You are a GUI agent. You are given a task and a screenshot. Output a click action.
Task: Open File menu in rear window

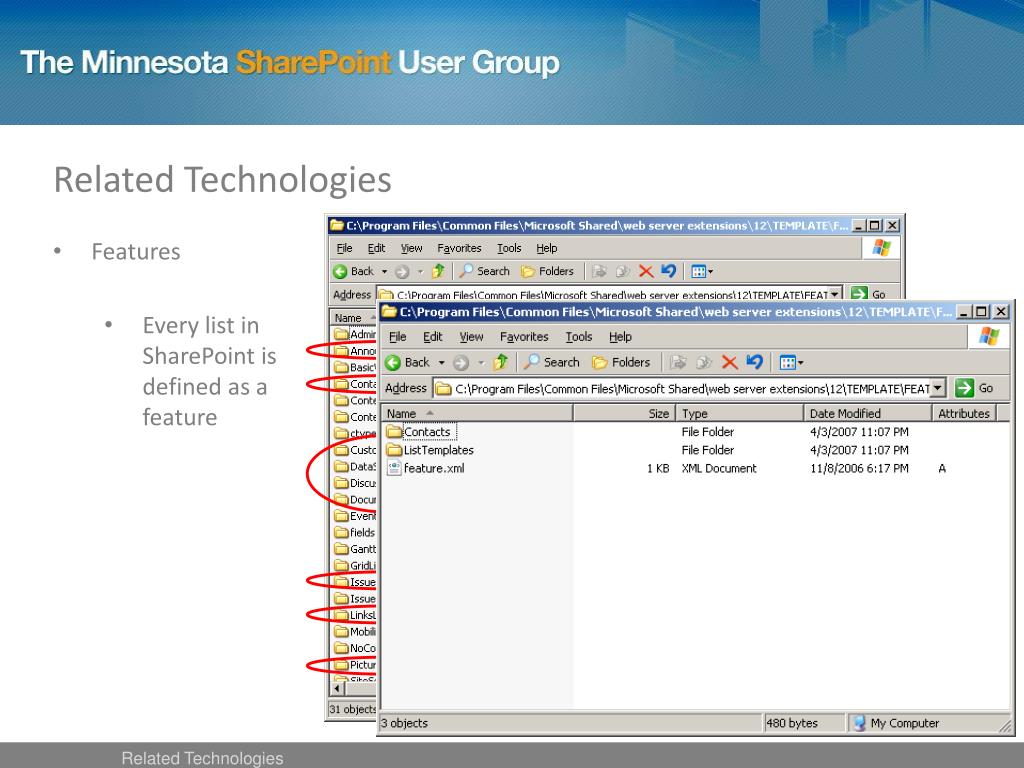(344, 248)
